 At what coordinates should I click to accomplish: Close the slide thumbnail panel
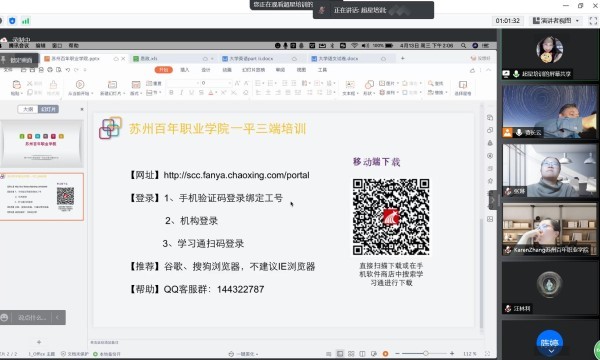pos(82,109)
